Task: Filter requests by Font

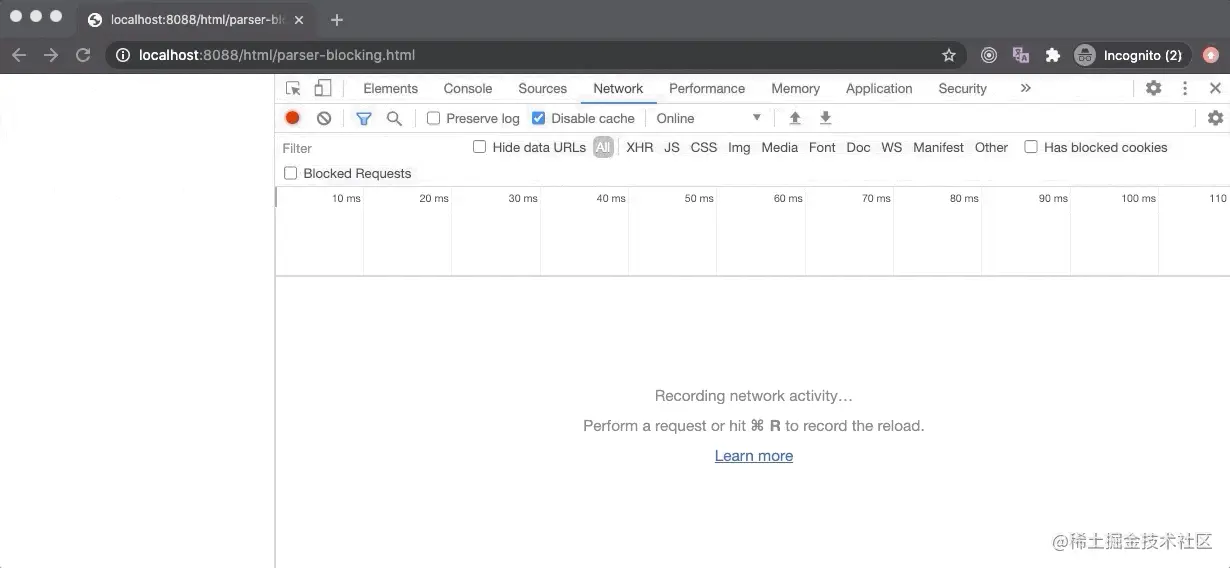Action: pos(822,147)
